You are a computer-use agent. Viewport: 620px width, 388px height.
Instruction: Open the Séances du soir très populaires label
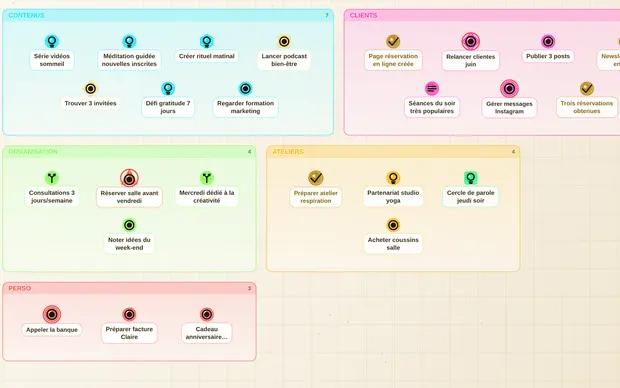click(432, 107)
